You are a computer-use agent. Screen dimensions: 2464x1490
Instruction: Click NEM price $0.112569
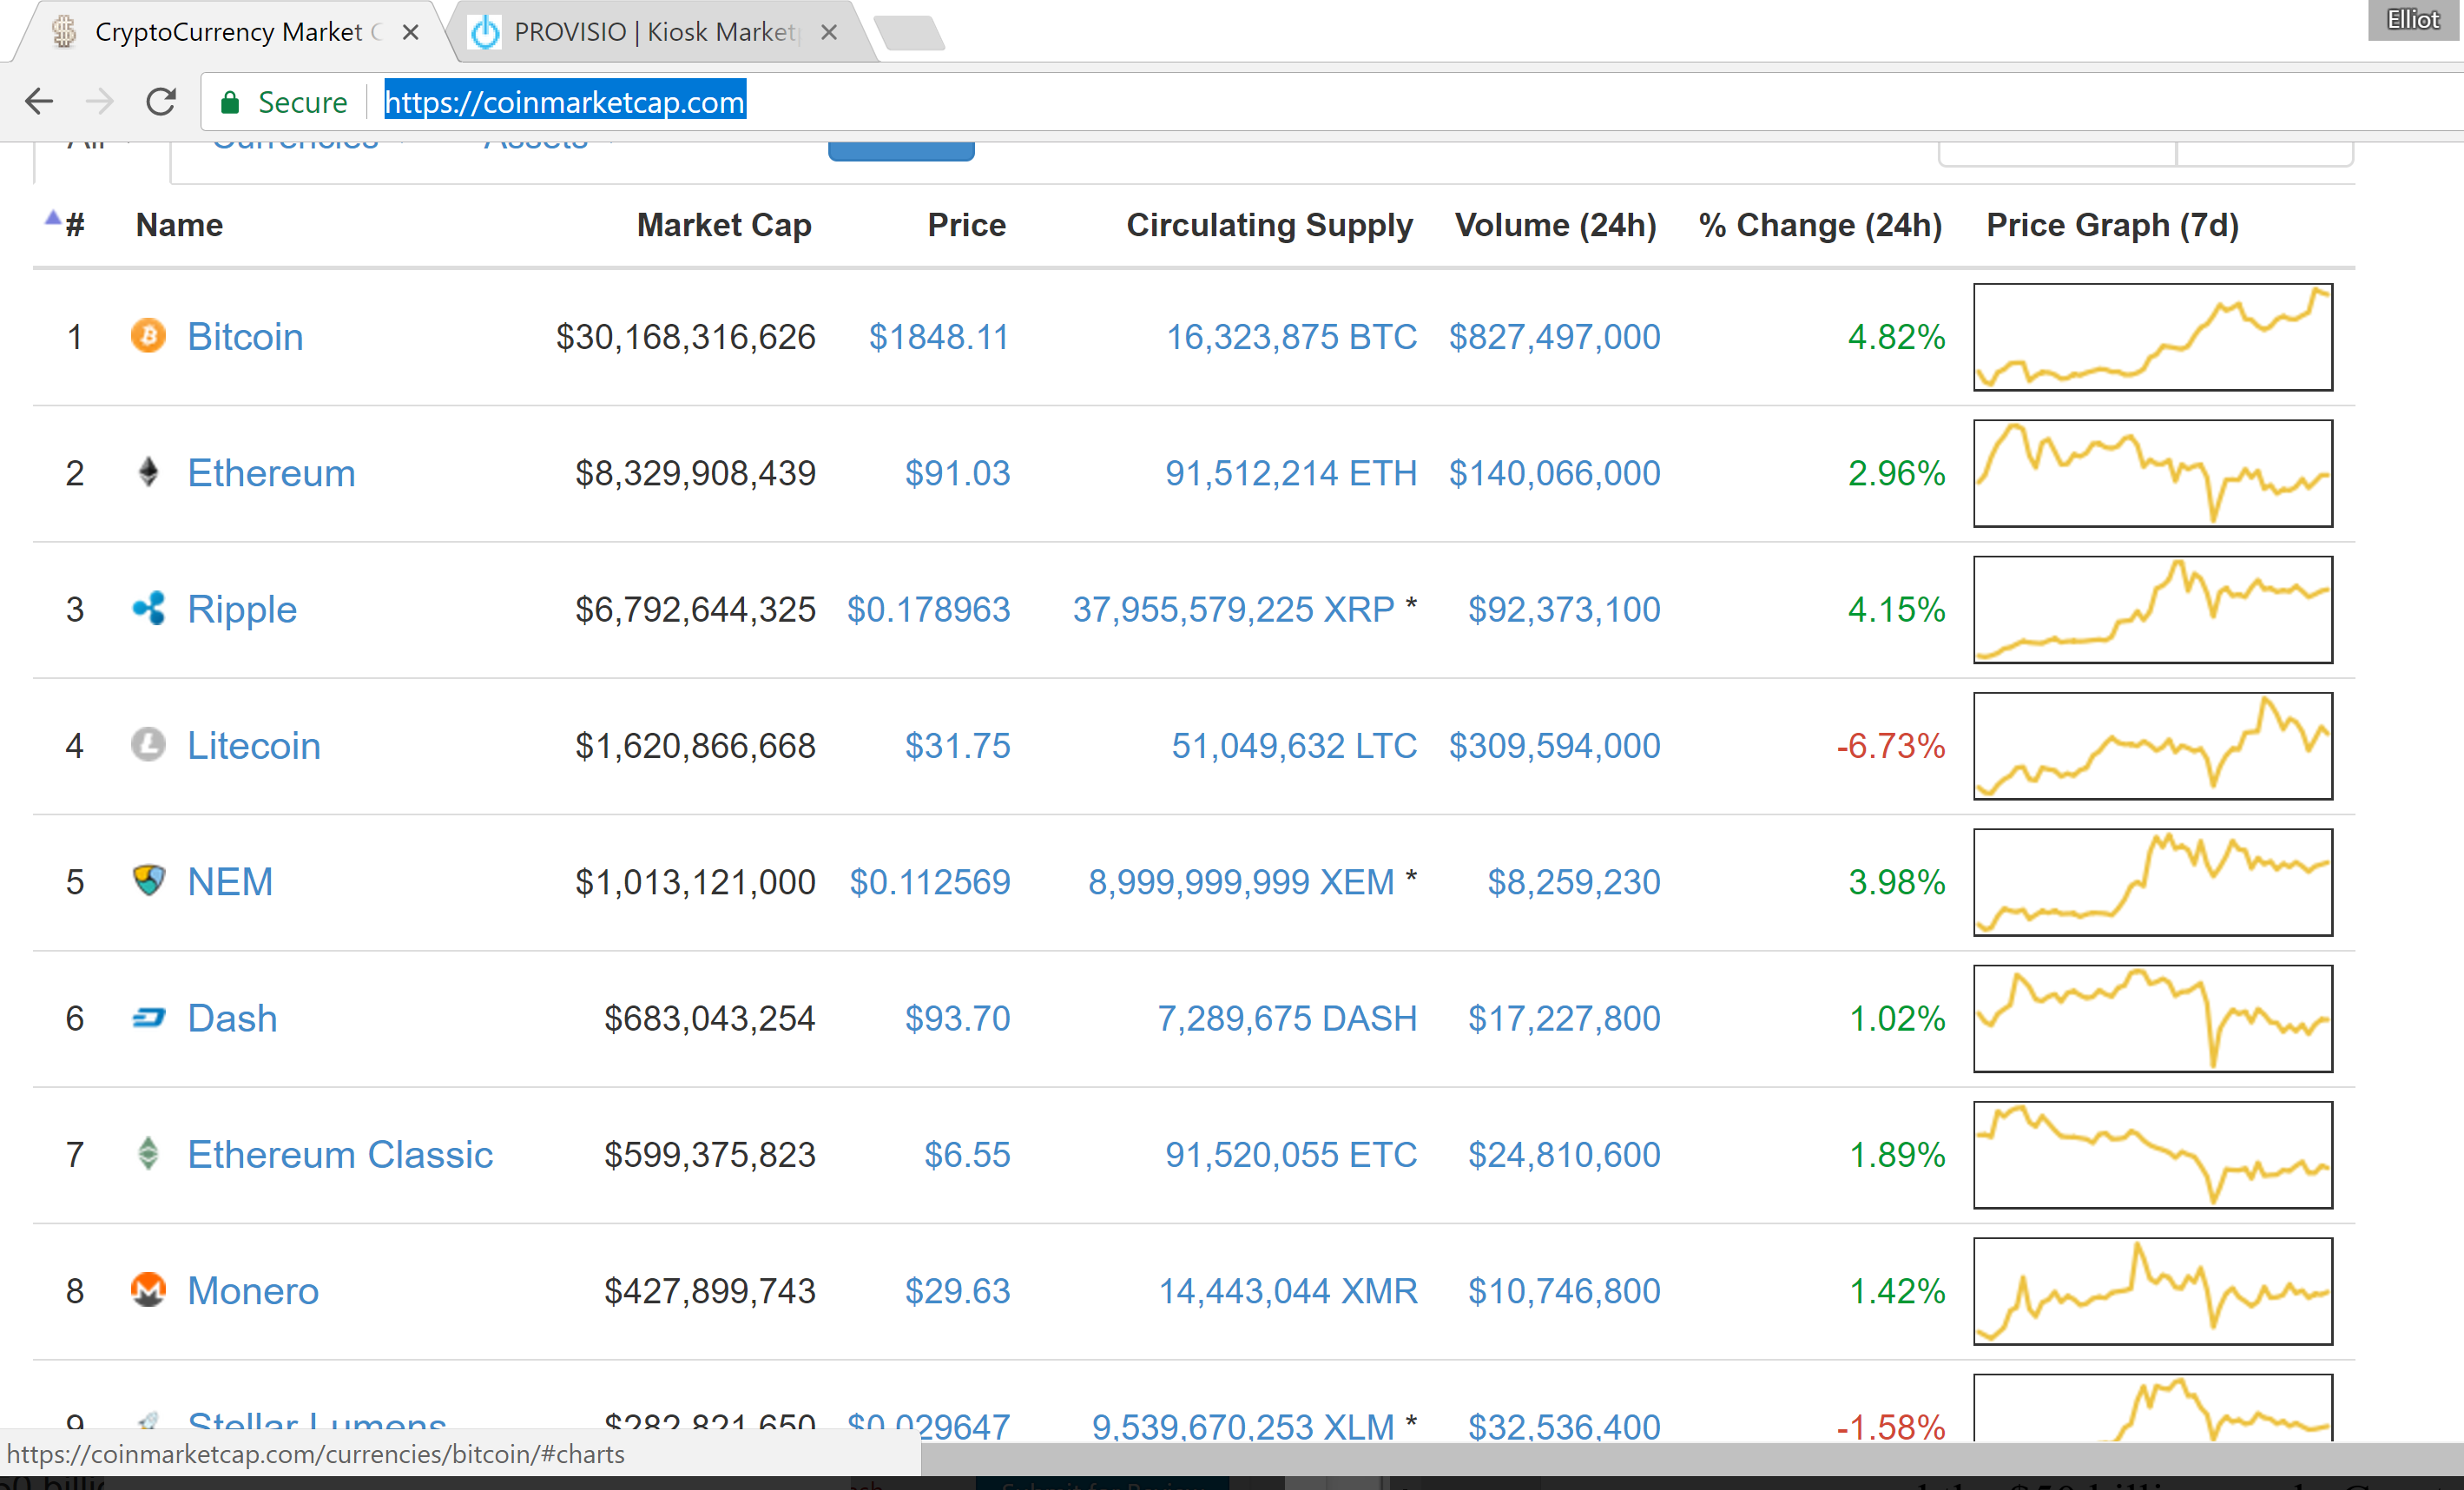tap(929, 881)
